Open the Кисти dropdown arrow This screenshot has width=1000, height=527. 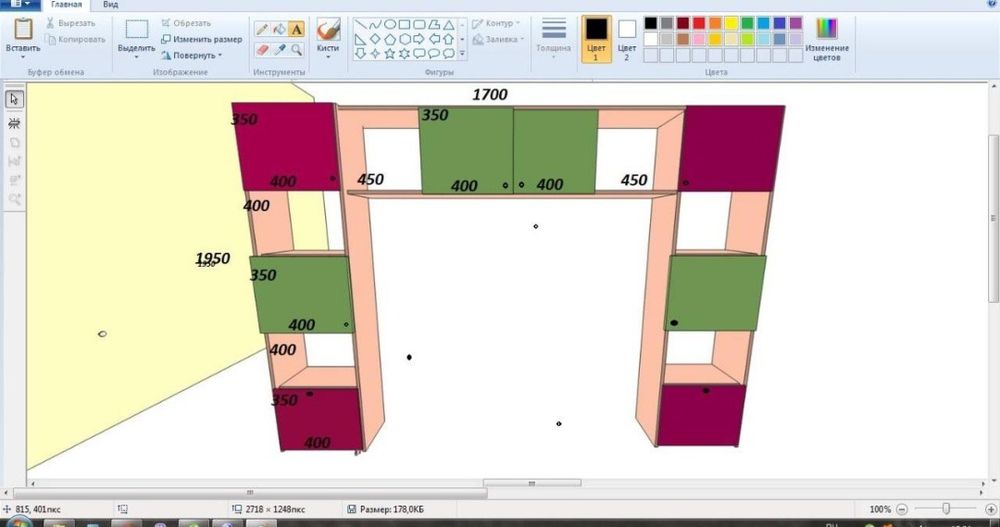coord(328,57)
